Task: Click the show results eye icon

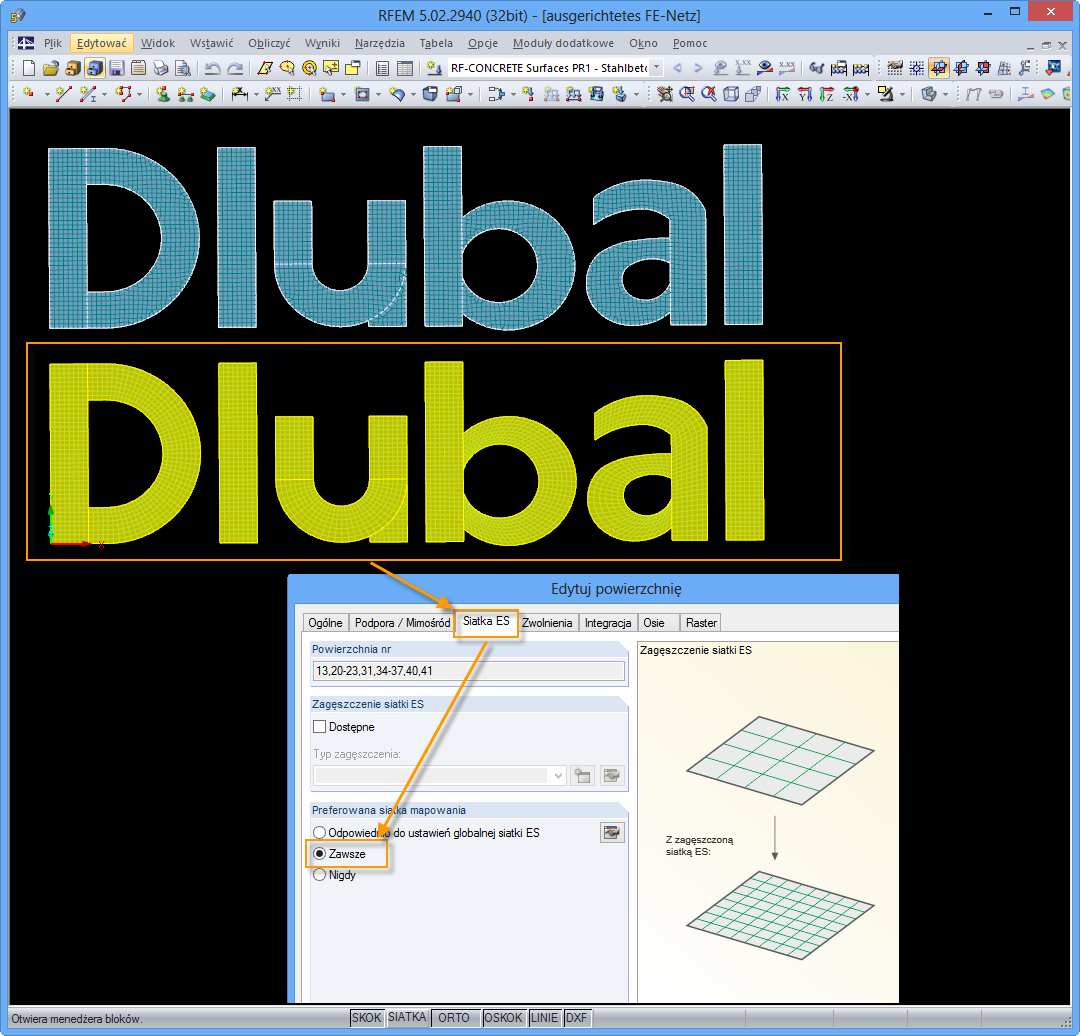Action: [x=765, y=68]
